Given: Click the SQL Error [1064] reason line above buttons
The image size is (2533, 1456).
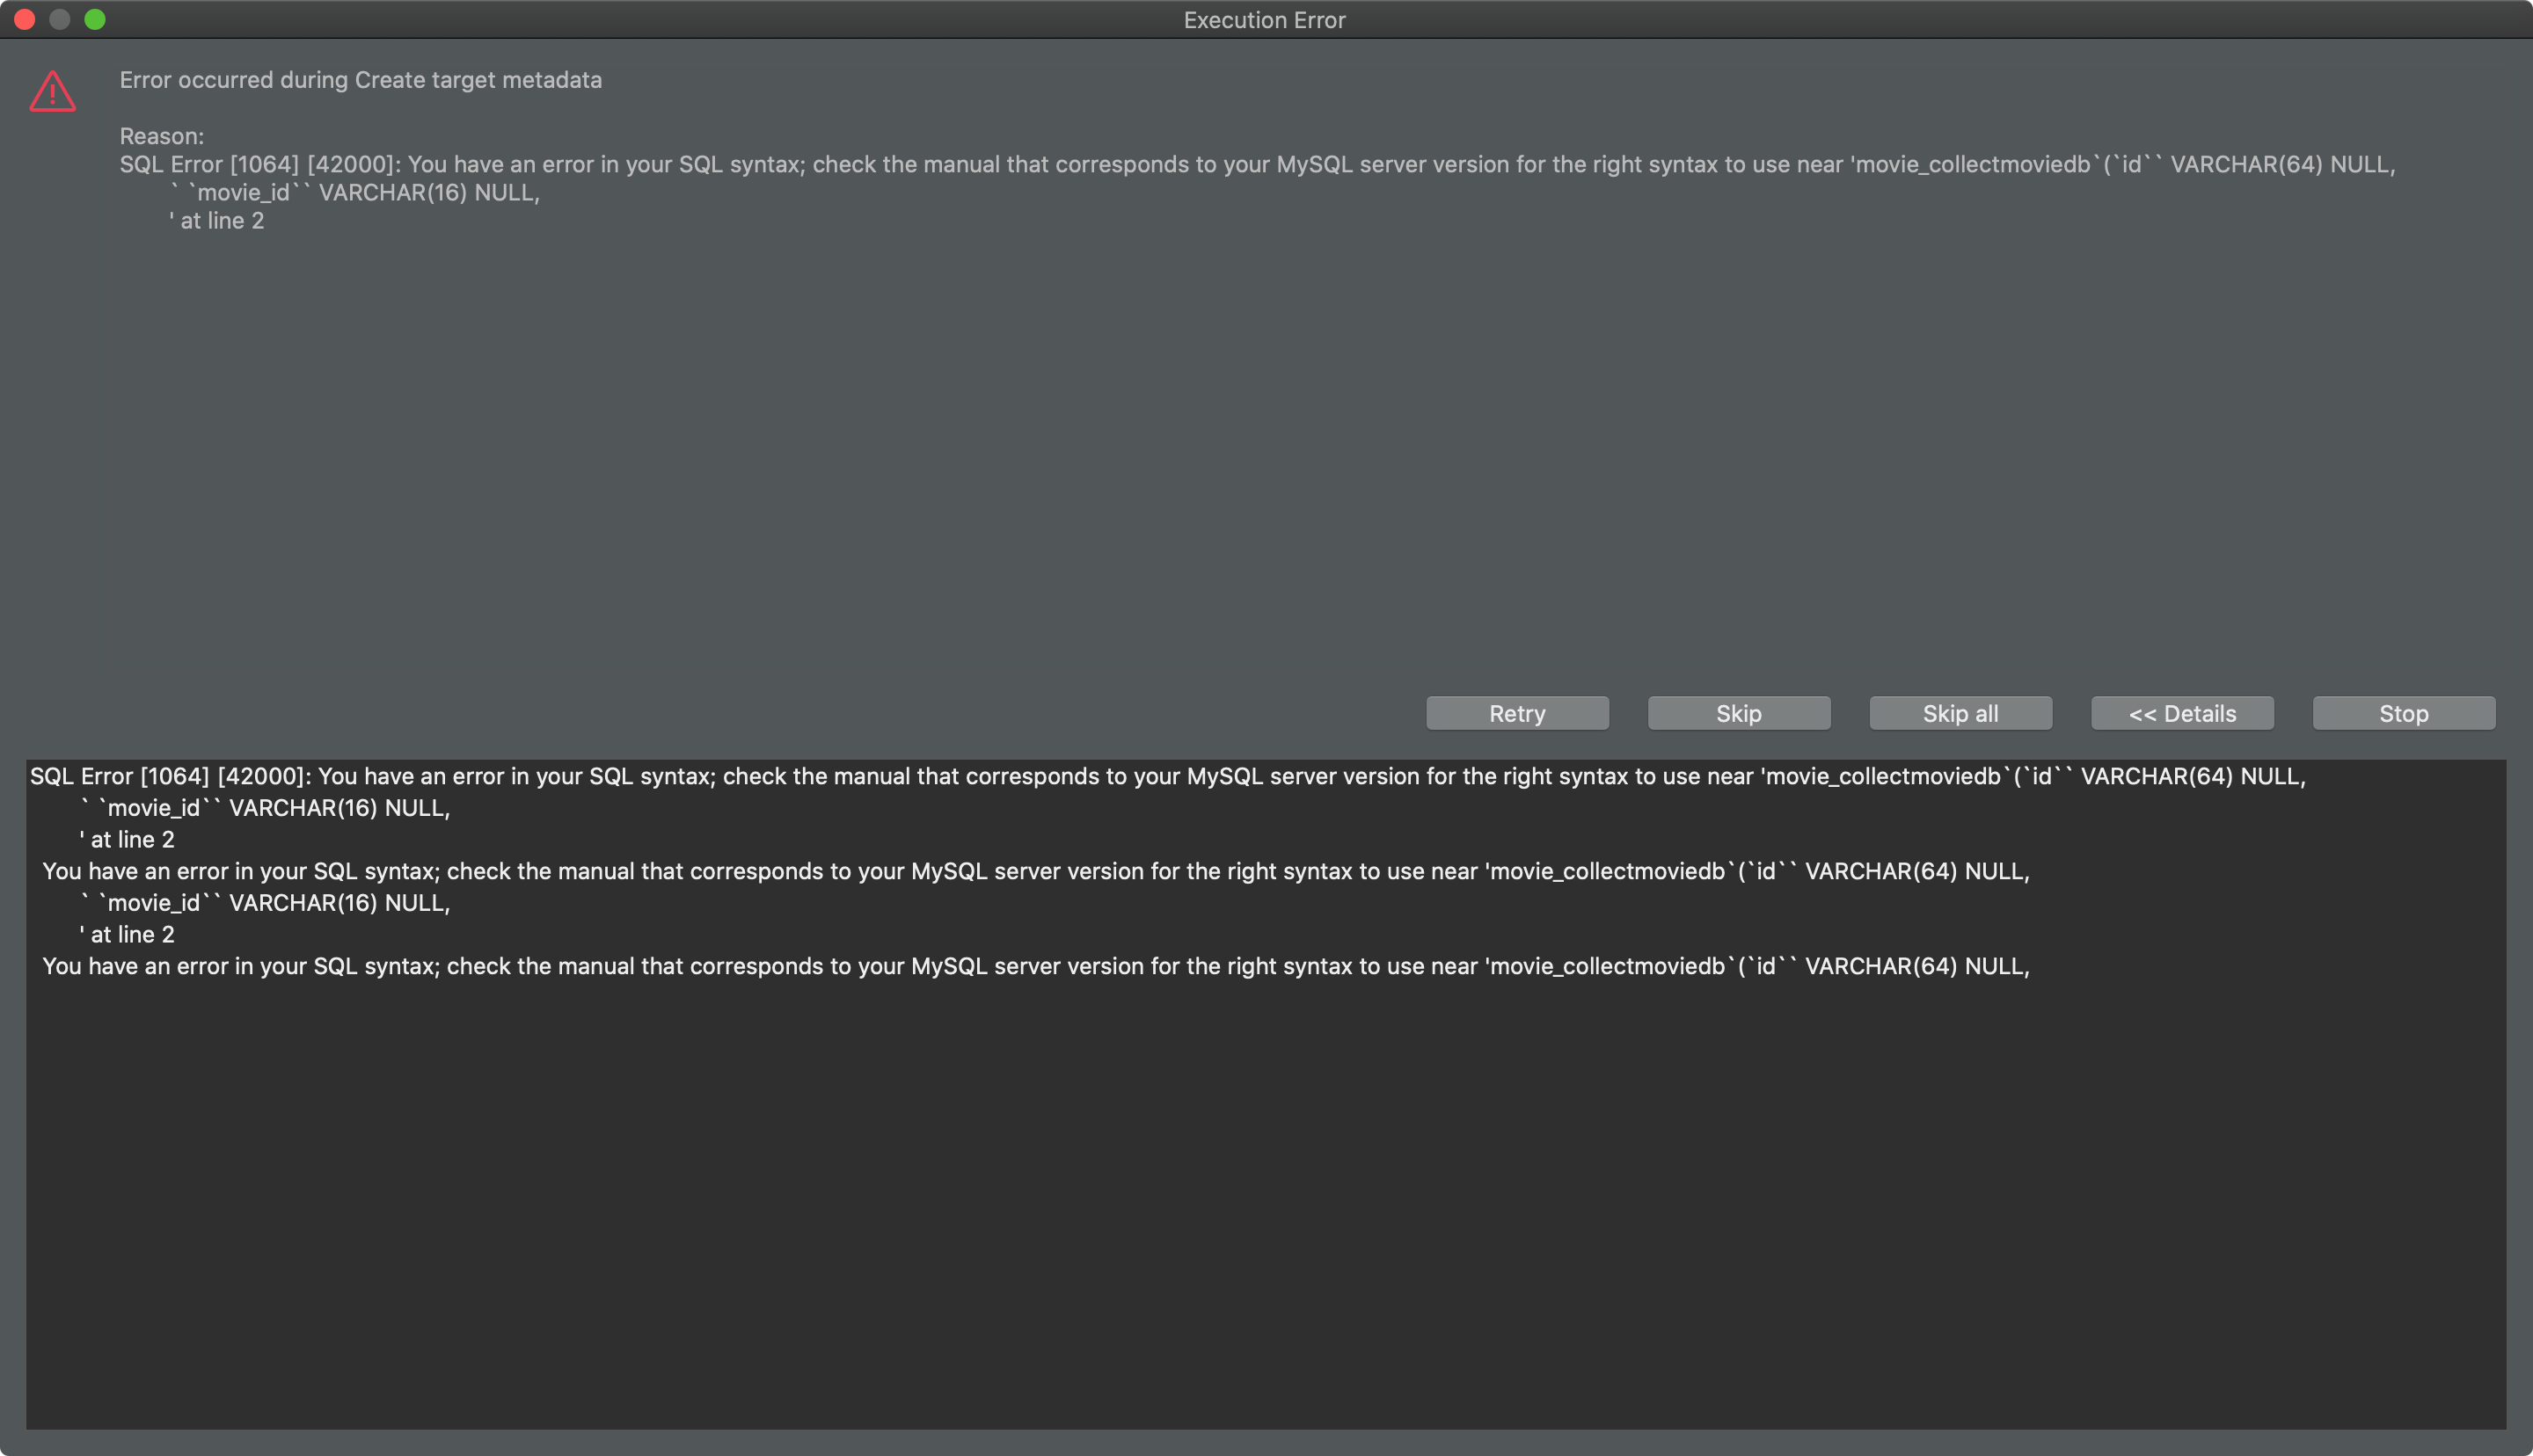Looking at the screenshot, I should pyautogui.click(x=1256, y=164).
